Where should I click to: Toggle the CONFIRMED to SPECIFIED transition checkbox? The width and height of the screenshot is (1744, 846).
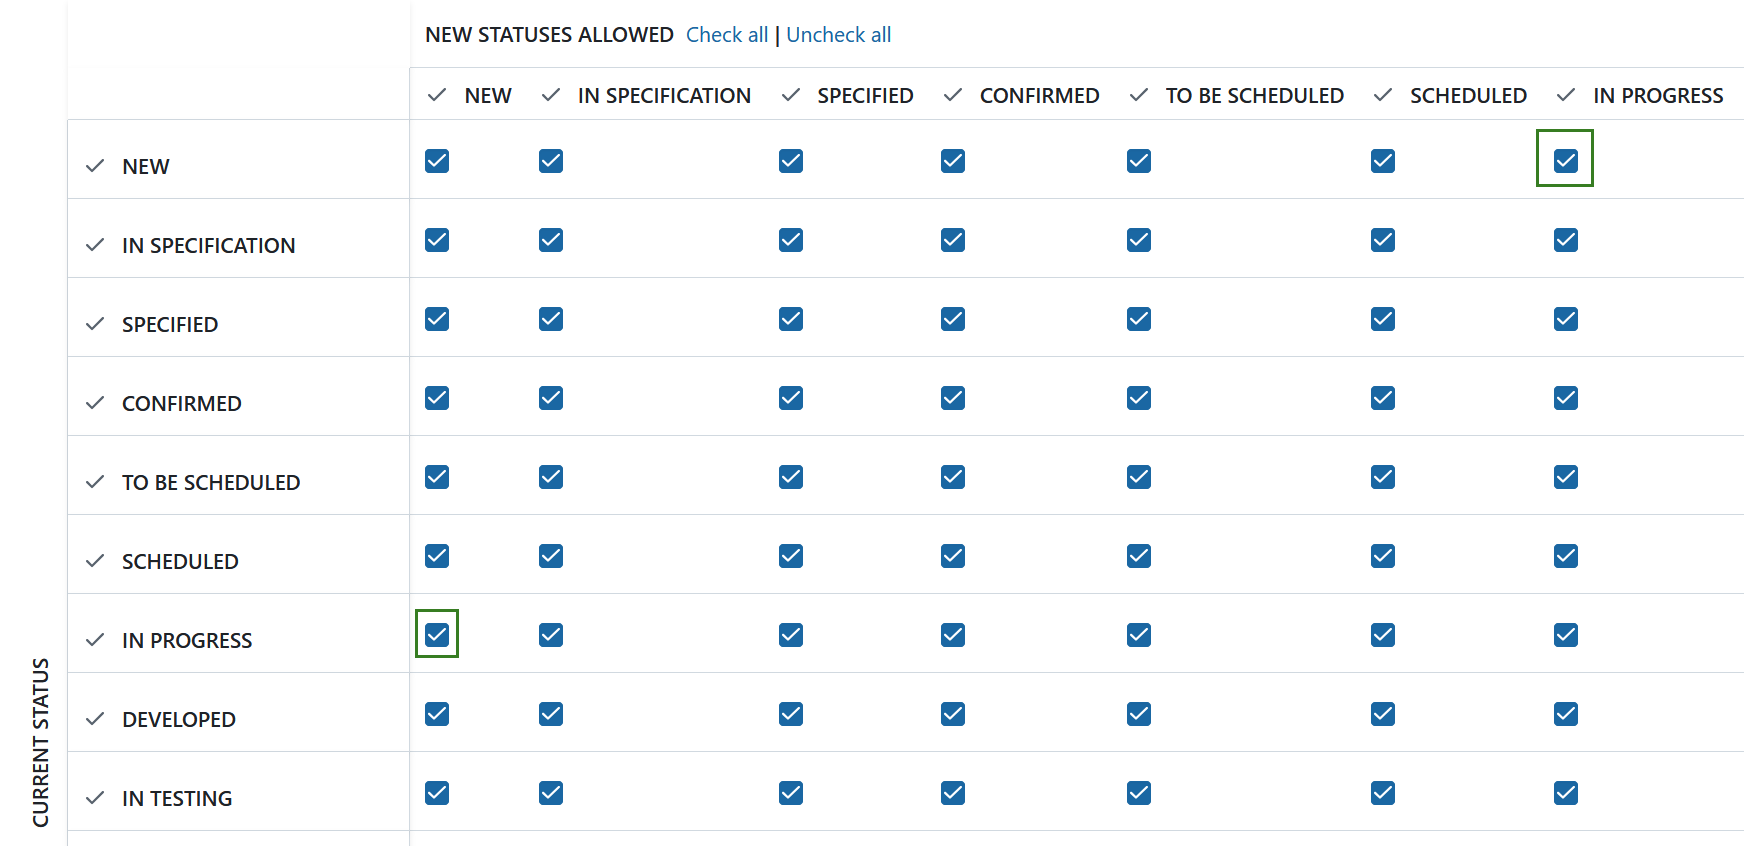(791, 398)
